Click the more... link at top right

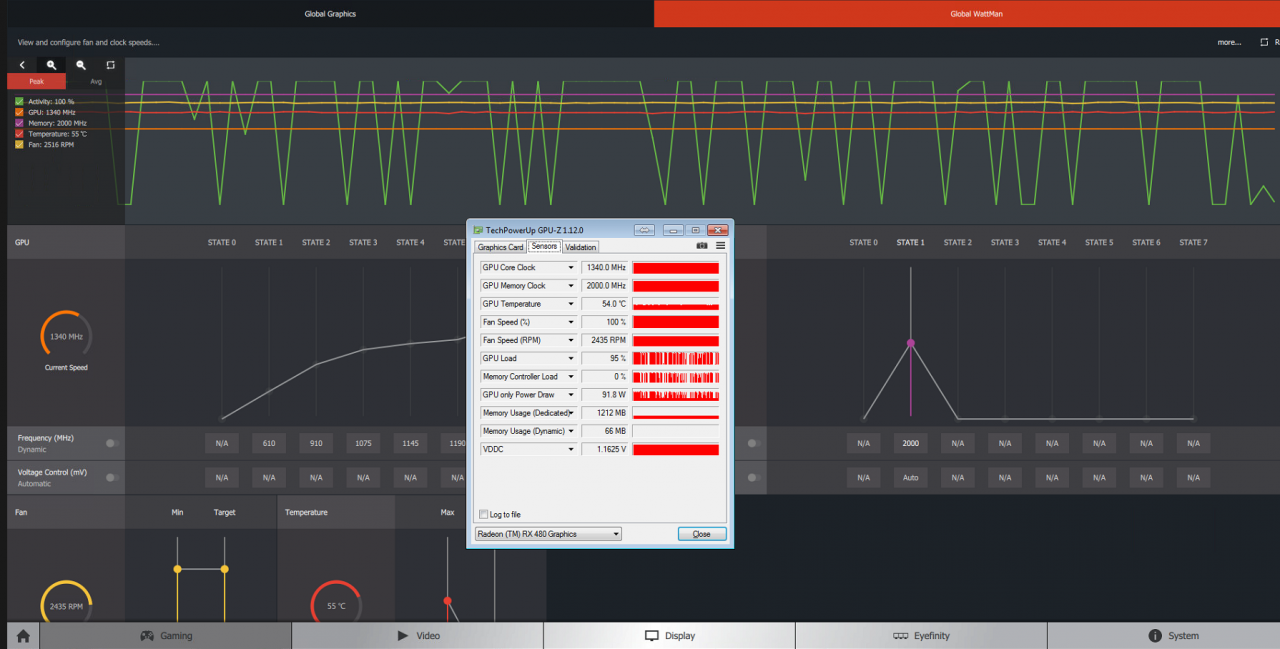pyautogui.click(x=1230, y=42)
